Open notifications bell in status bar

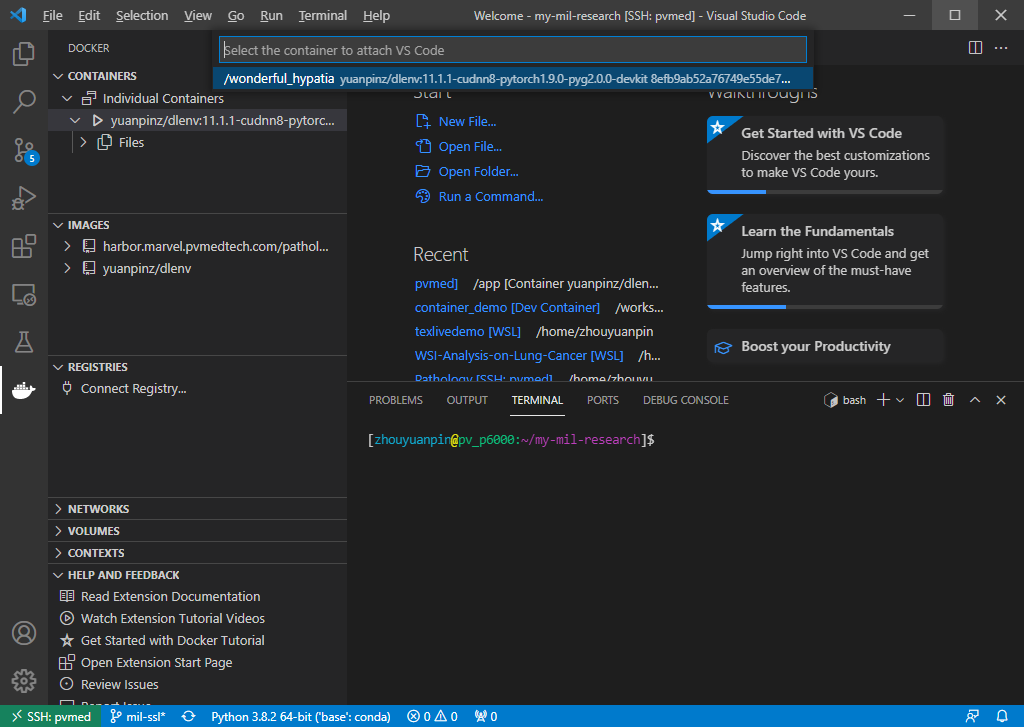click(1002, 717)
